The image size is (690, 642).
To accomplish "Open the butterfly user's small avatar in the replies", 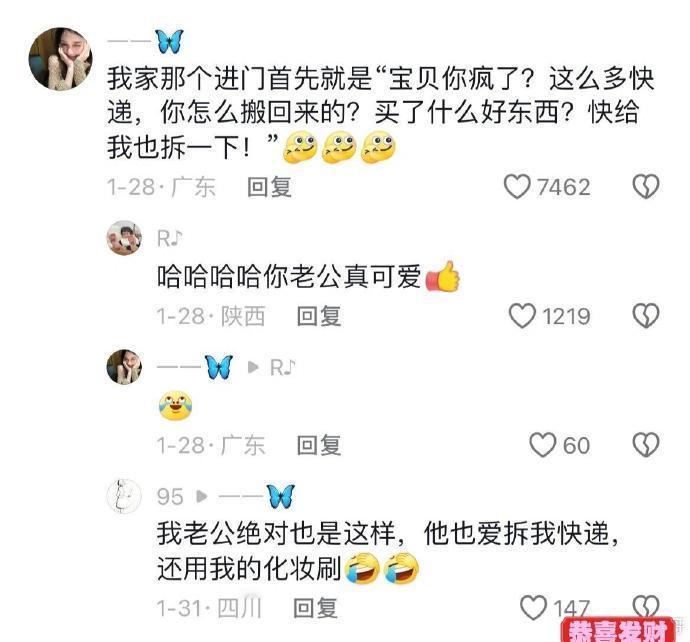I will (125, 367).
